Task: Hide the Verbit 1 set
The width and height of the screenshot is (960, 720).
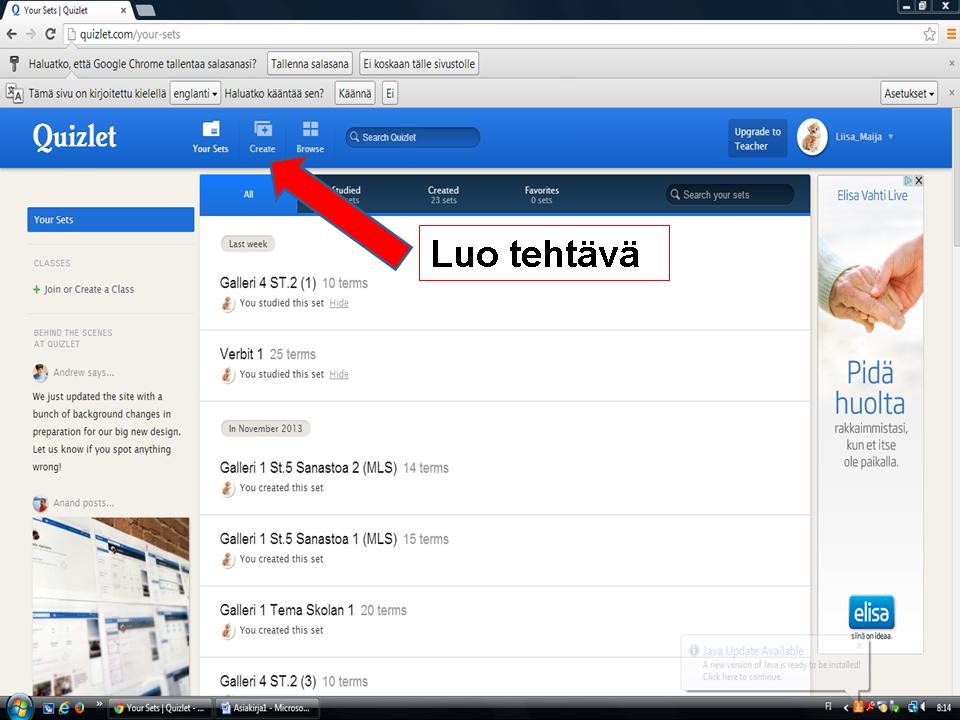Action: [x=339, y=374]
